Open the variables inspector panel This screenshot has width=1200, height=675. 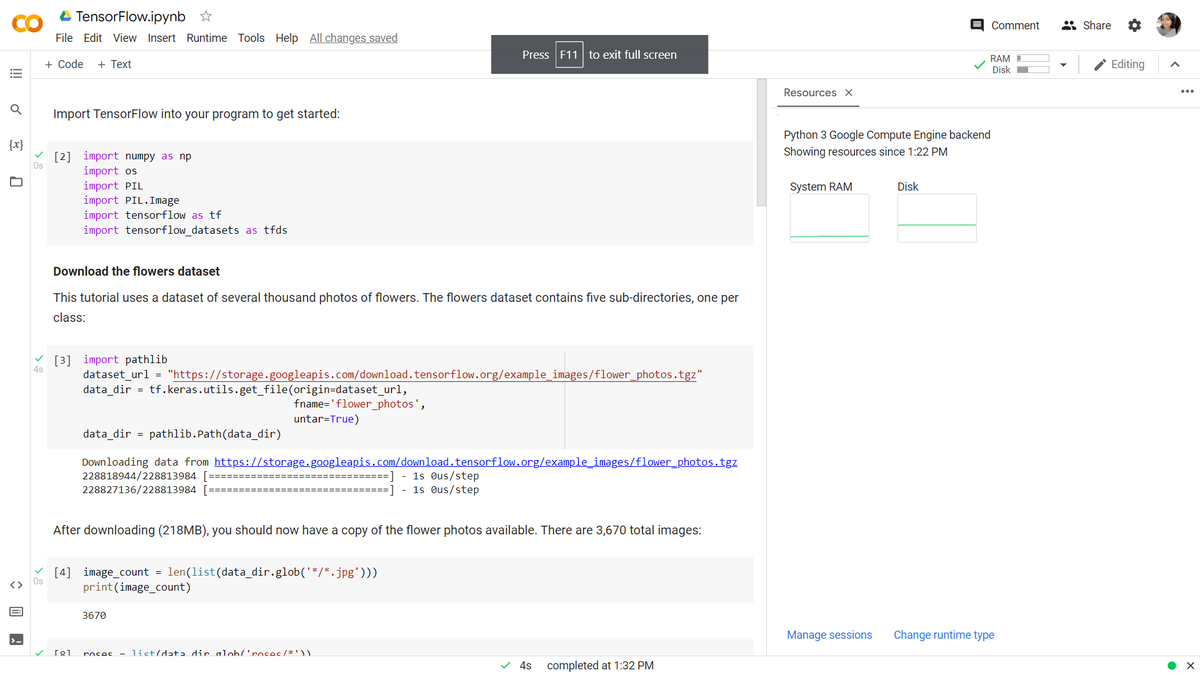(16, 145)
